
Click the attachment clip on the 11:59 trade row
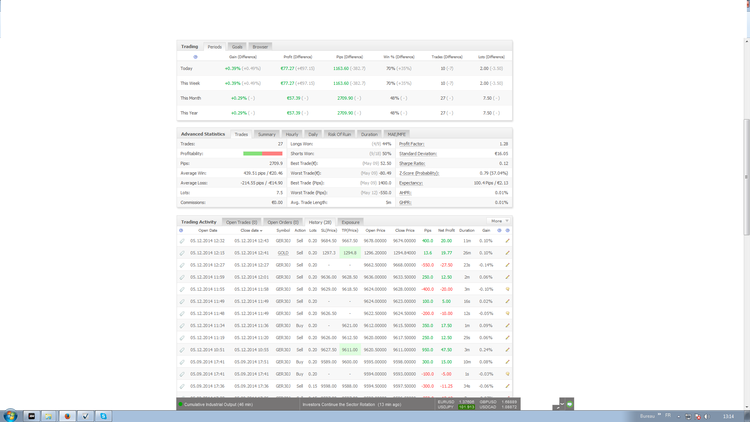coord(182,278)
